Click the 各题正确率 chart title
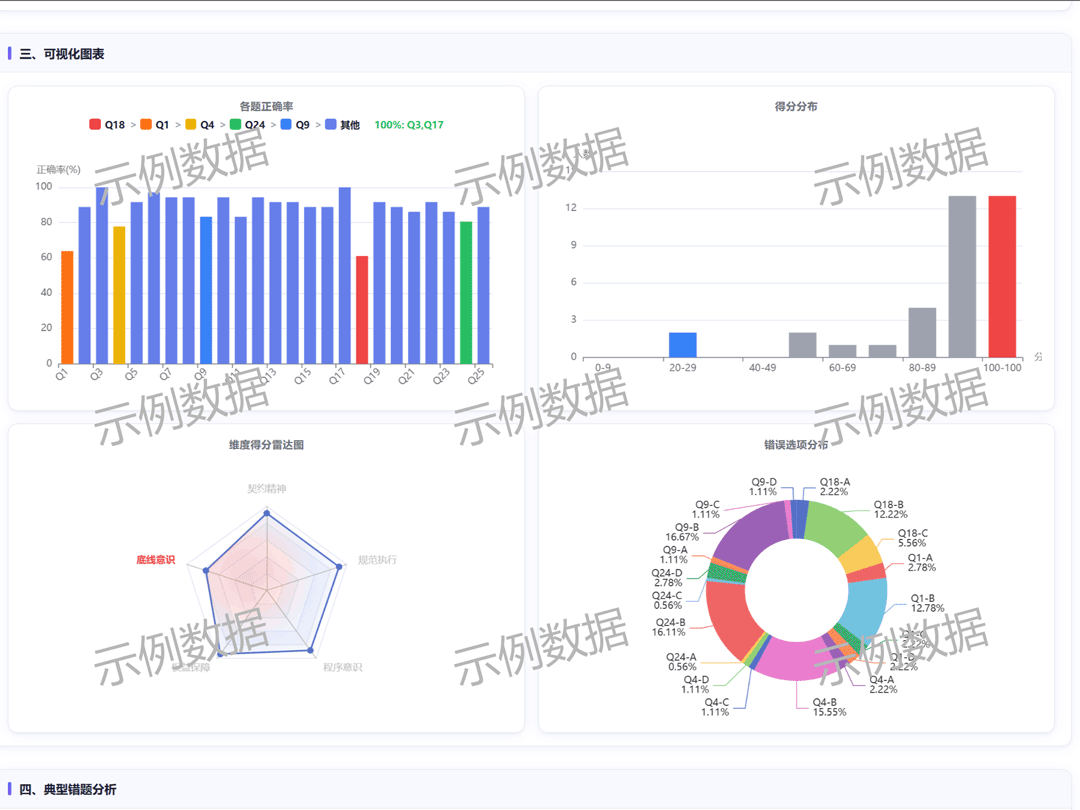 (x=267, y=106)
